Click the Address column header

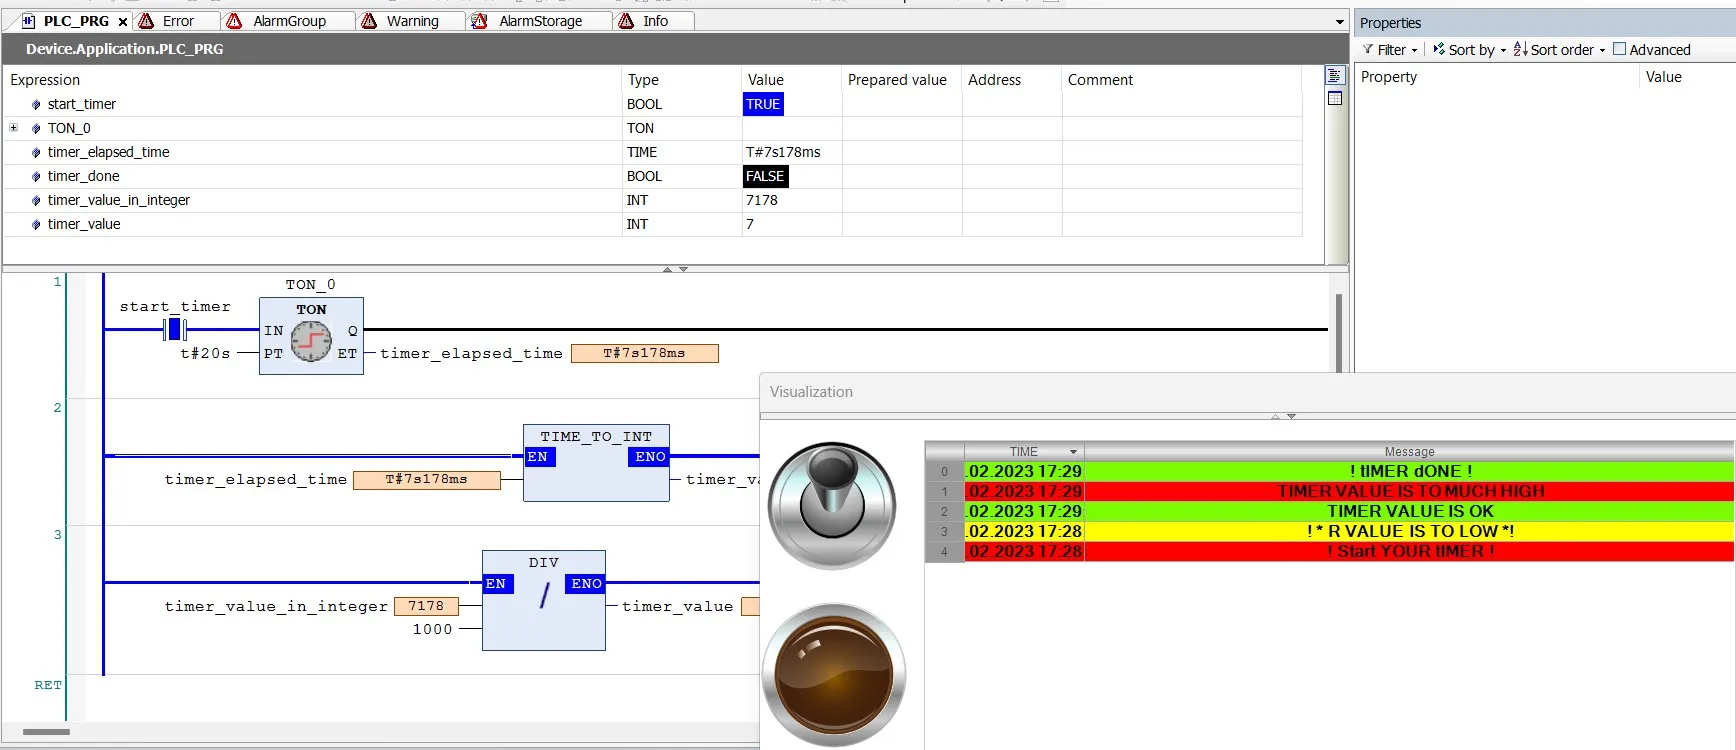click(x=994, y=80)
